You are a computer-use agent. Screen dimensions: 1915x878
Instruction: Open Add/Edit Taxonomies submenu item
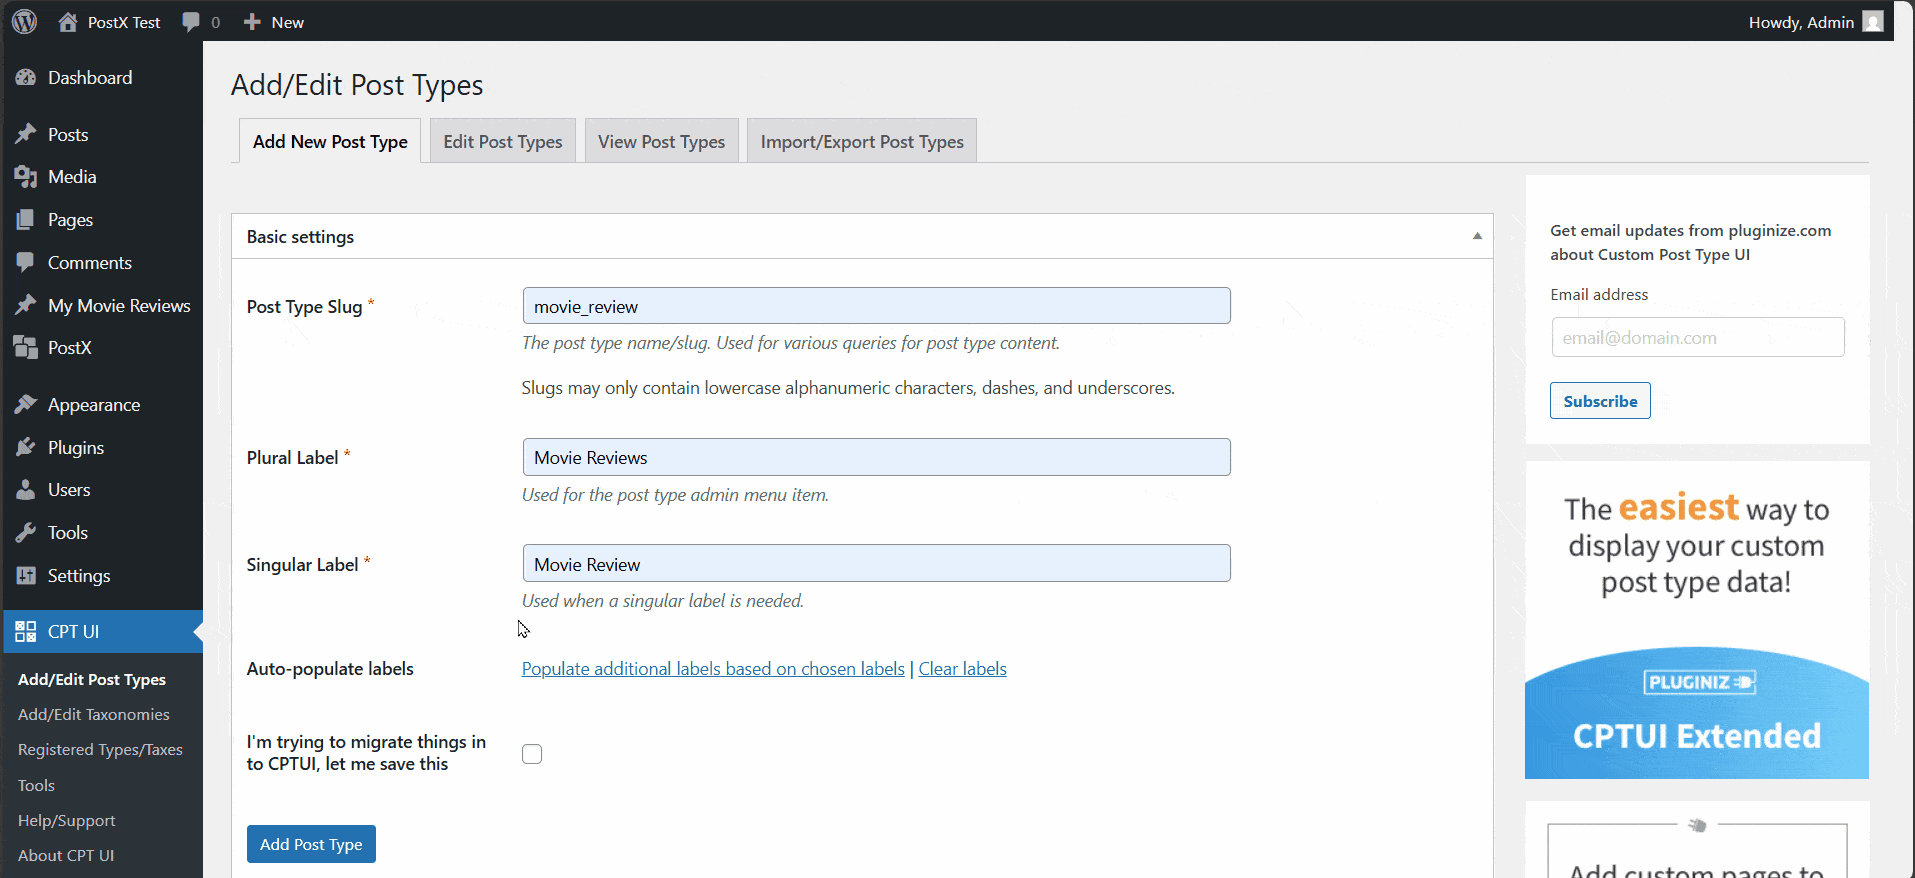pyautogui.click(x=94, y=715)
